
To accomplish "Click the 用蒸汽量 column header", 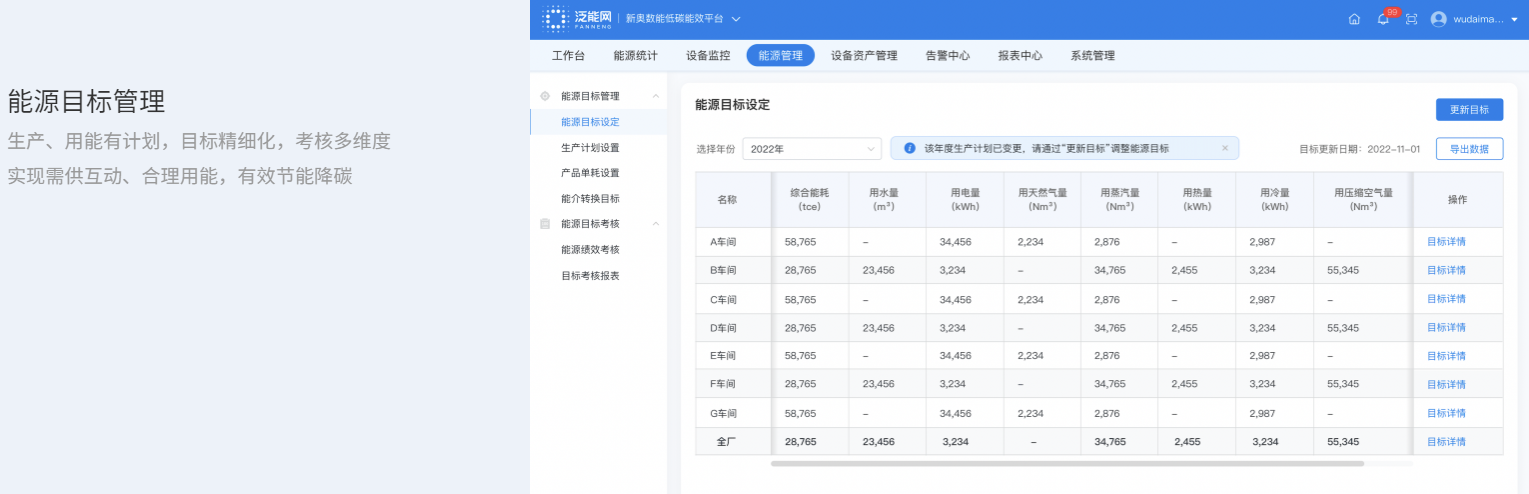I will 1119,199.
